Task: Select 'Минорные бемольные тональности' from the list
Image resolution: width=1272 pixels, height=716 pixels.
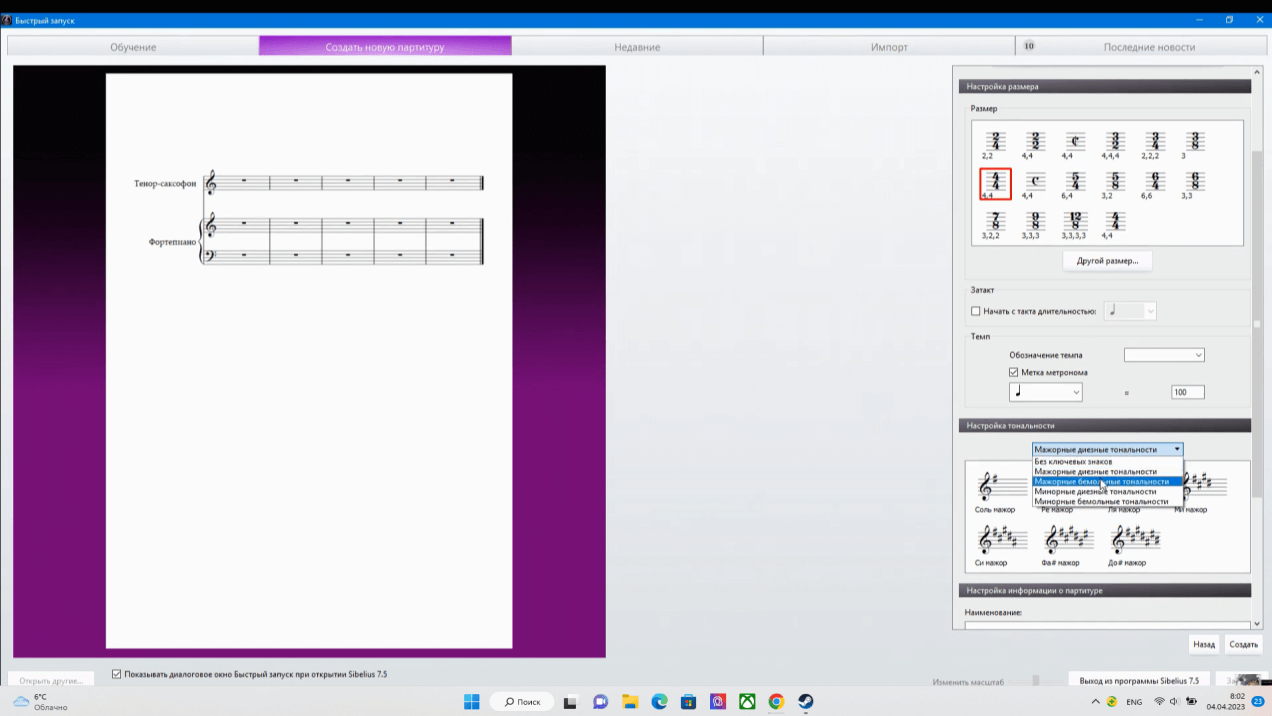Action: pos(1101,501)
